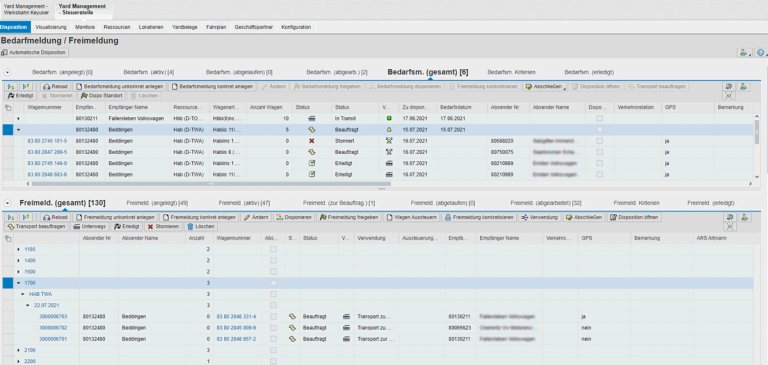Collapse the Beddingen Beauftragt group row

click(19, 130)
